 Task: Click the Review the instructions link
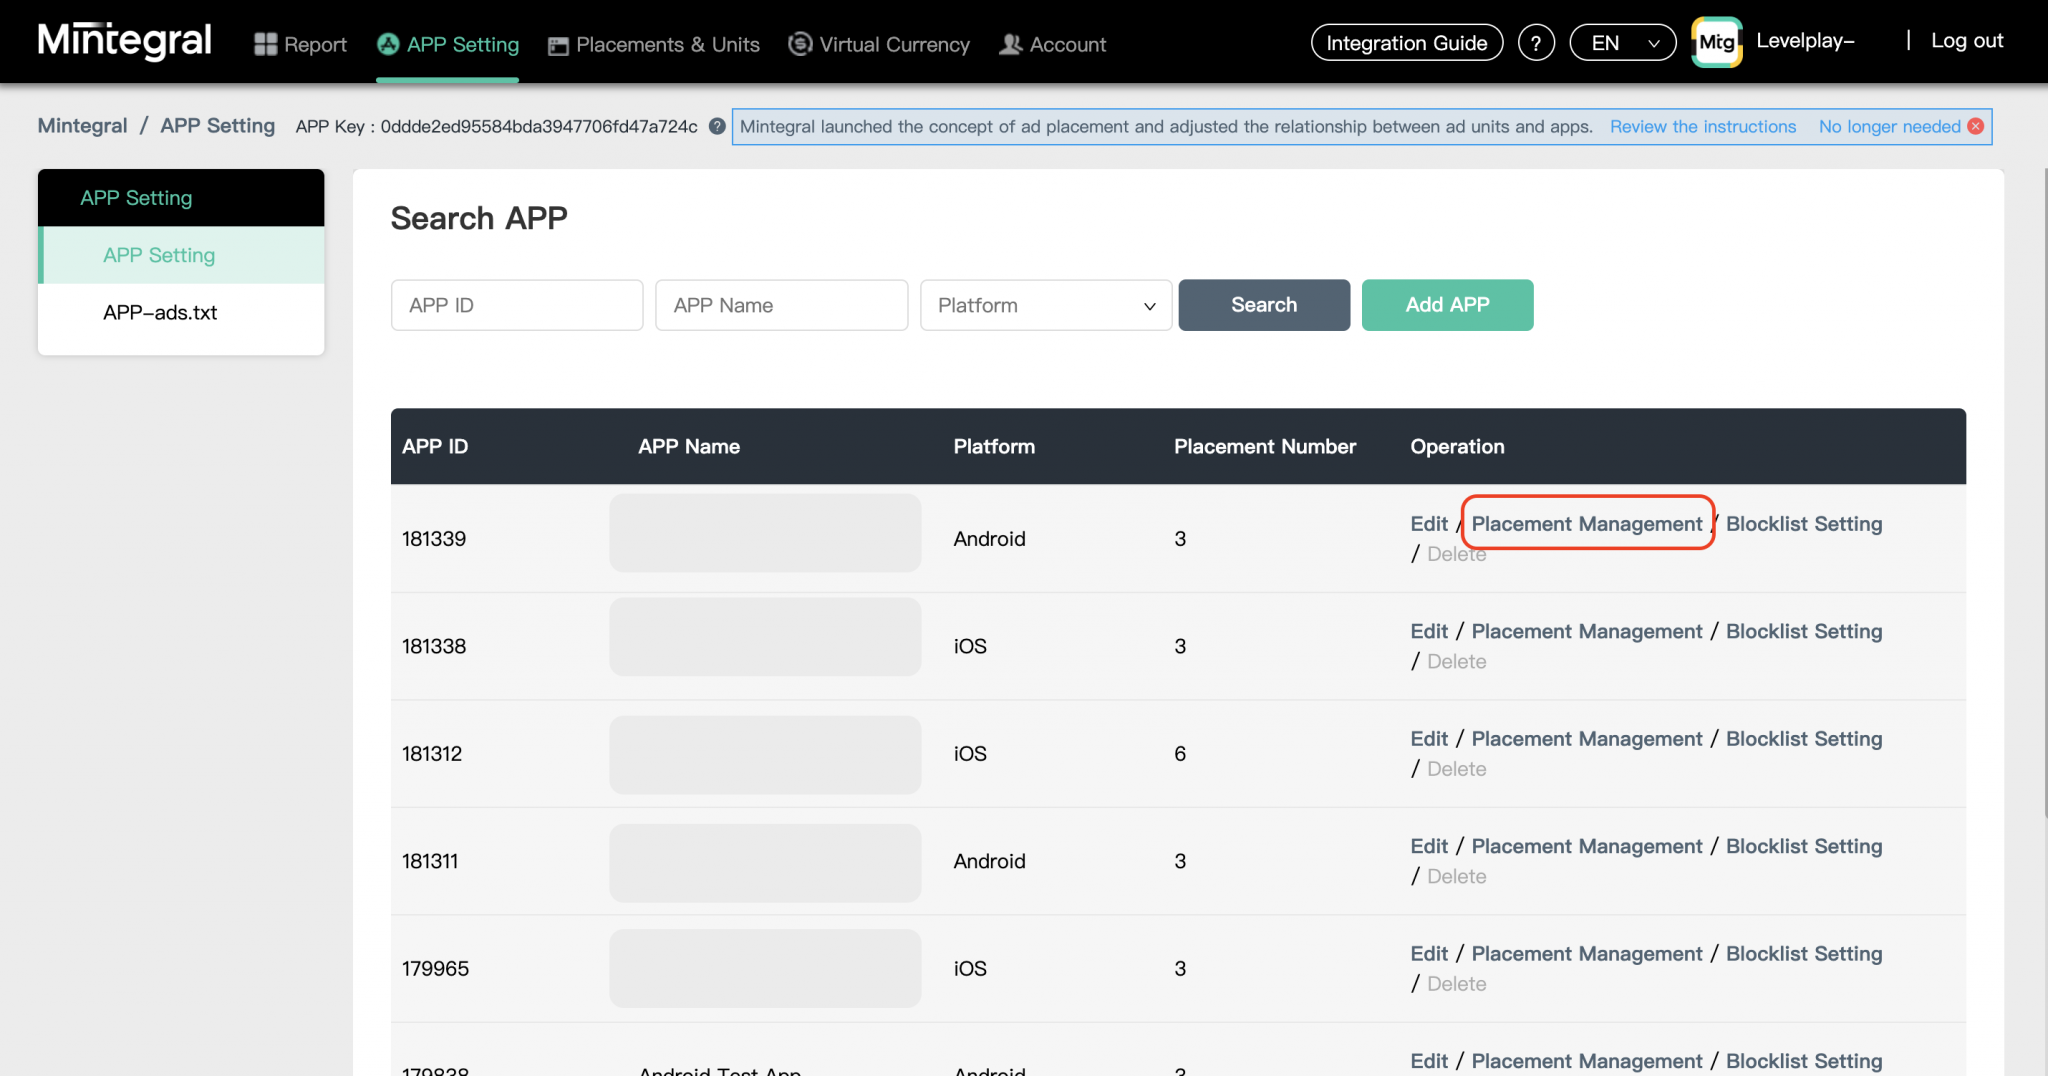point(1702,126)
